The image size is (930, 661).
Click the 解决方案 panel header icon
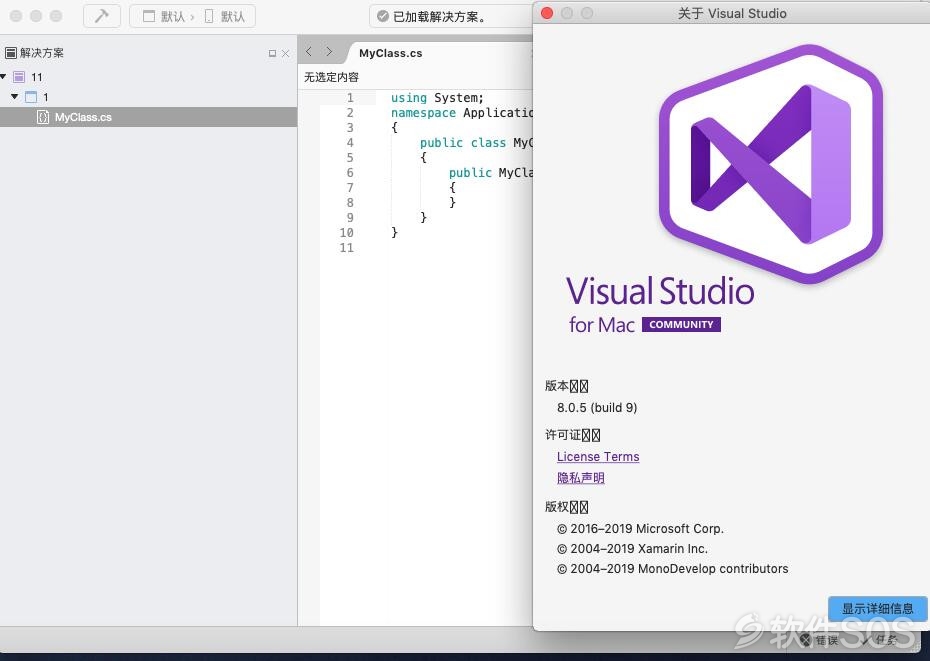(x=10, y=53)
